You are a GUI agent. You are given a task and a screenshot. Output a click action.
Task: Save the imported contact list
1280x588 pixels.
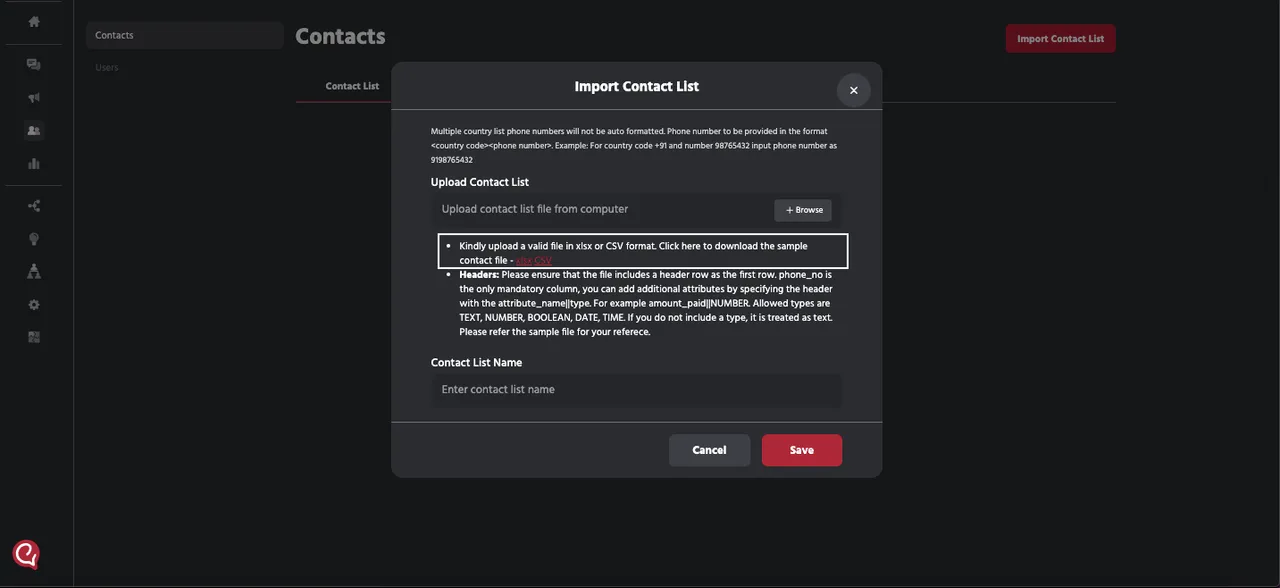click(x=801, y=450)
